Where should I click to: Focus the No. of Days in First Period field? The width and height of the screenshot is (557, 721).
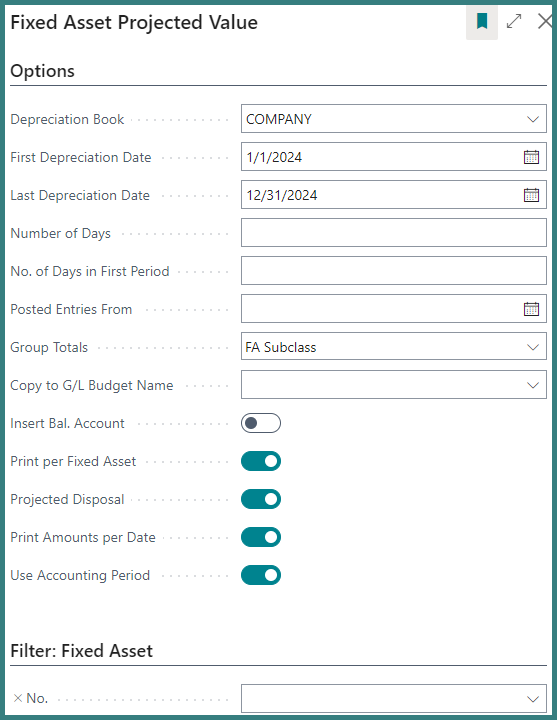point(394,271)
